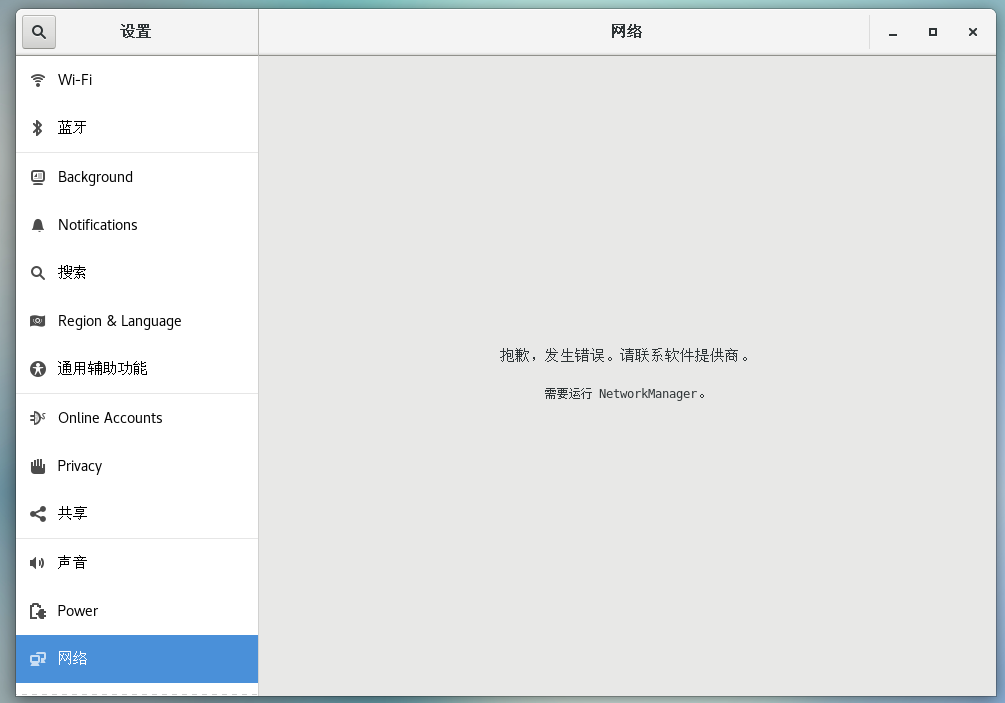This screenshot has width=1005, height=703.
Task: Open the Privacy settings label
Action: pyautogui.click(x=79, y=466)
